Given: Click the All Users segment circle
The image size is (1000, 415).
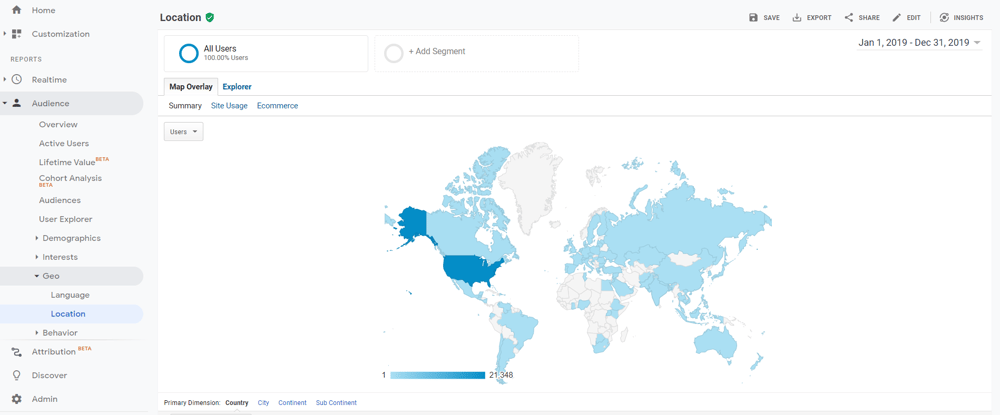Looking at the screenshot, I should [x=189, y=53].
